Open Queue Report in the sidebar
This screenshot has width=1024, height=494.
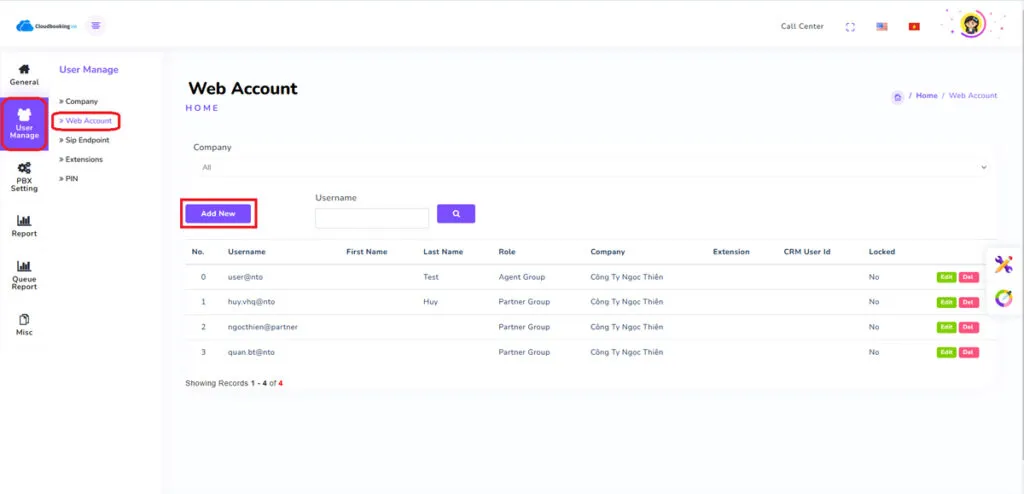pyautogui.click(x=24, y=275)
